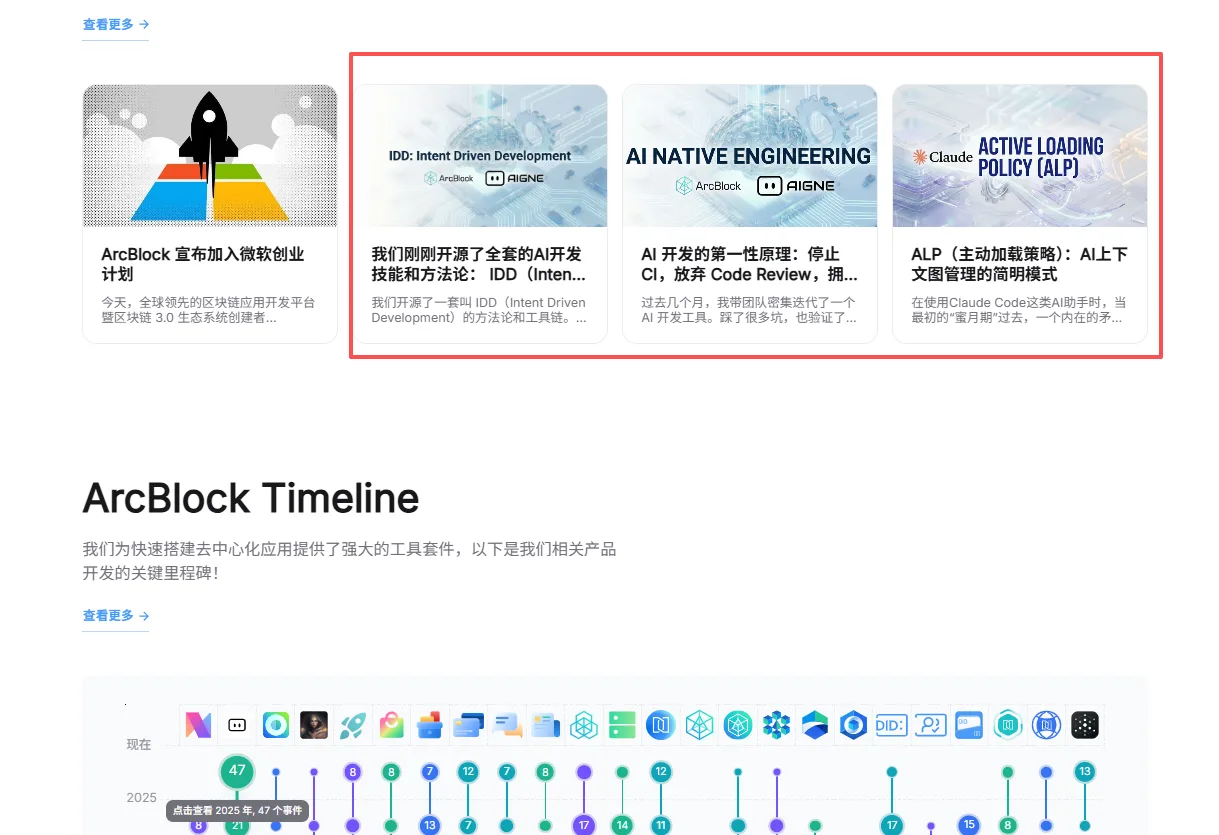This screenshot has height=835, width=1219.
Task: Click the excerpt starting 今天，全球领先的区块链应用开发平台
Action: (x=208, y=310)
